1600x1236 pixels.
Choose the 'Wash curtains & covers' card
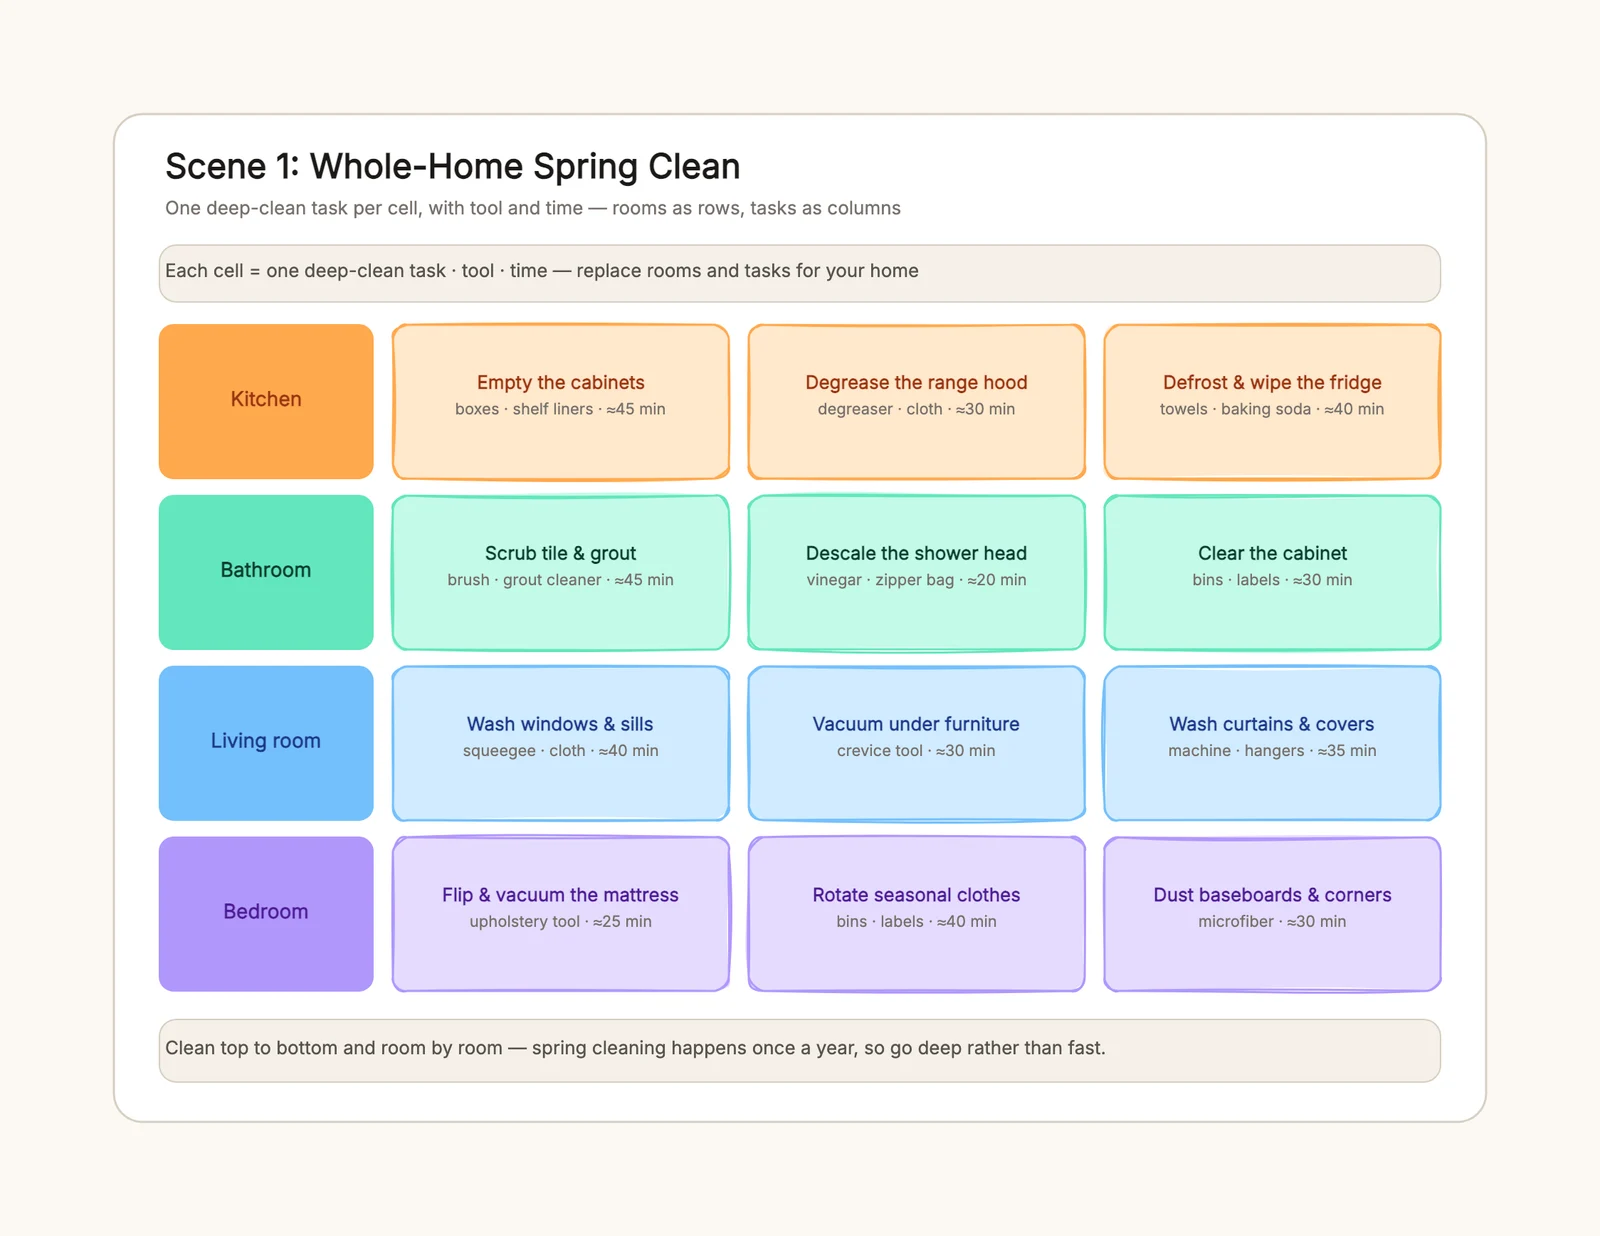(x=1272, y=743)
